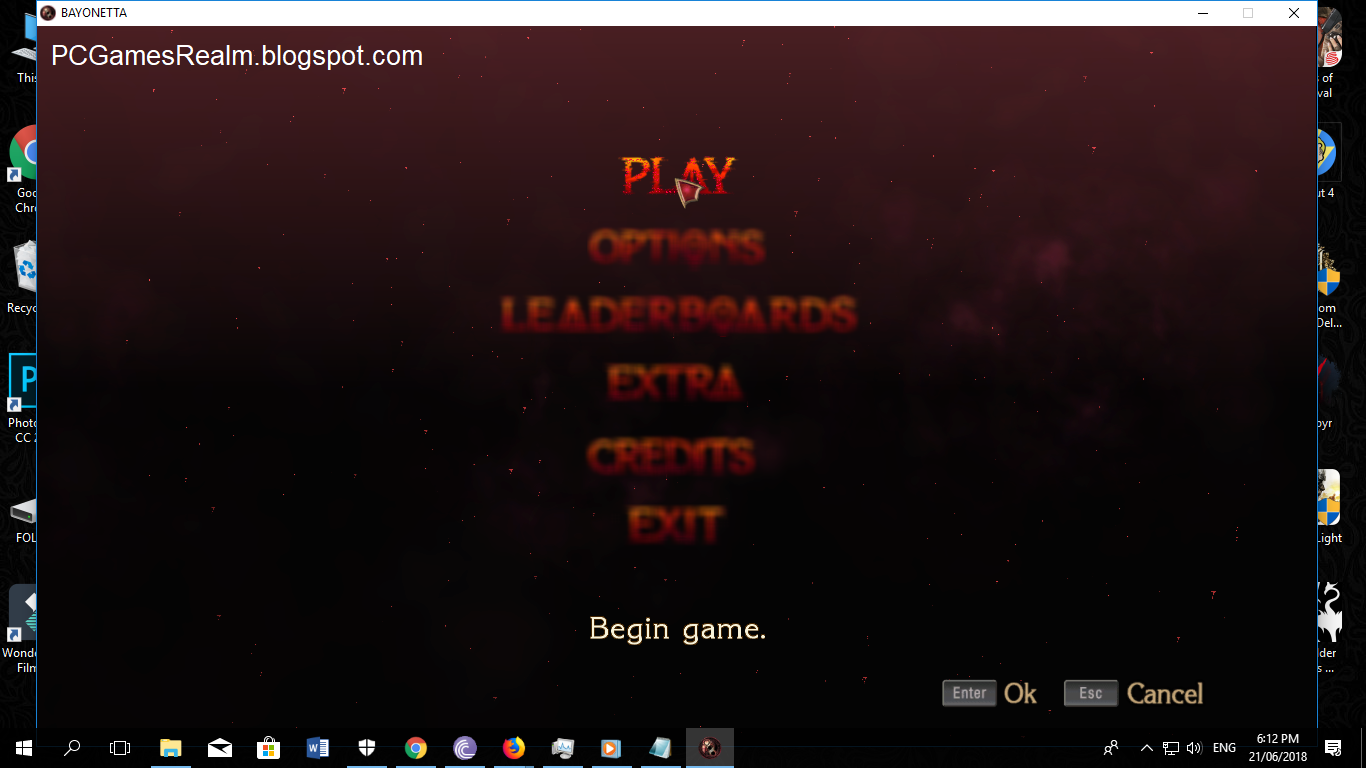
Task: Launch Microsoft Store from the taskbar
Action: coord(269,748)
